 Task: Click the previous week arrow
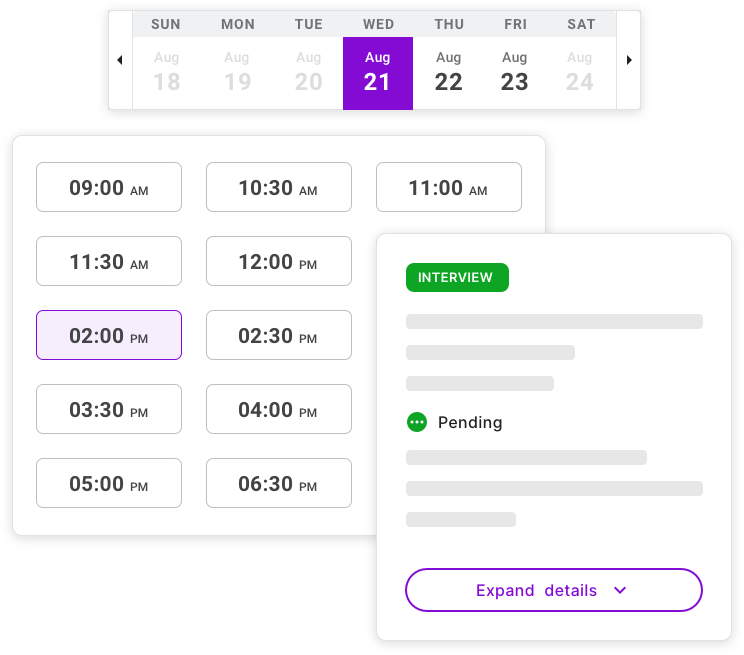tap(120, 60)
